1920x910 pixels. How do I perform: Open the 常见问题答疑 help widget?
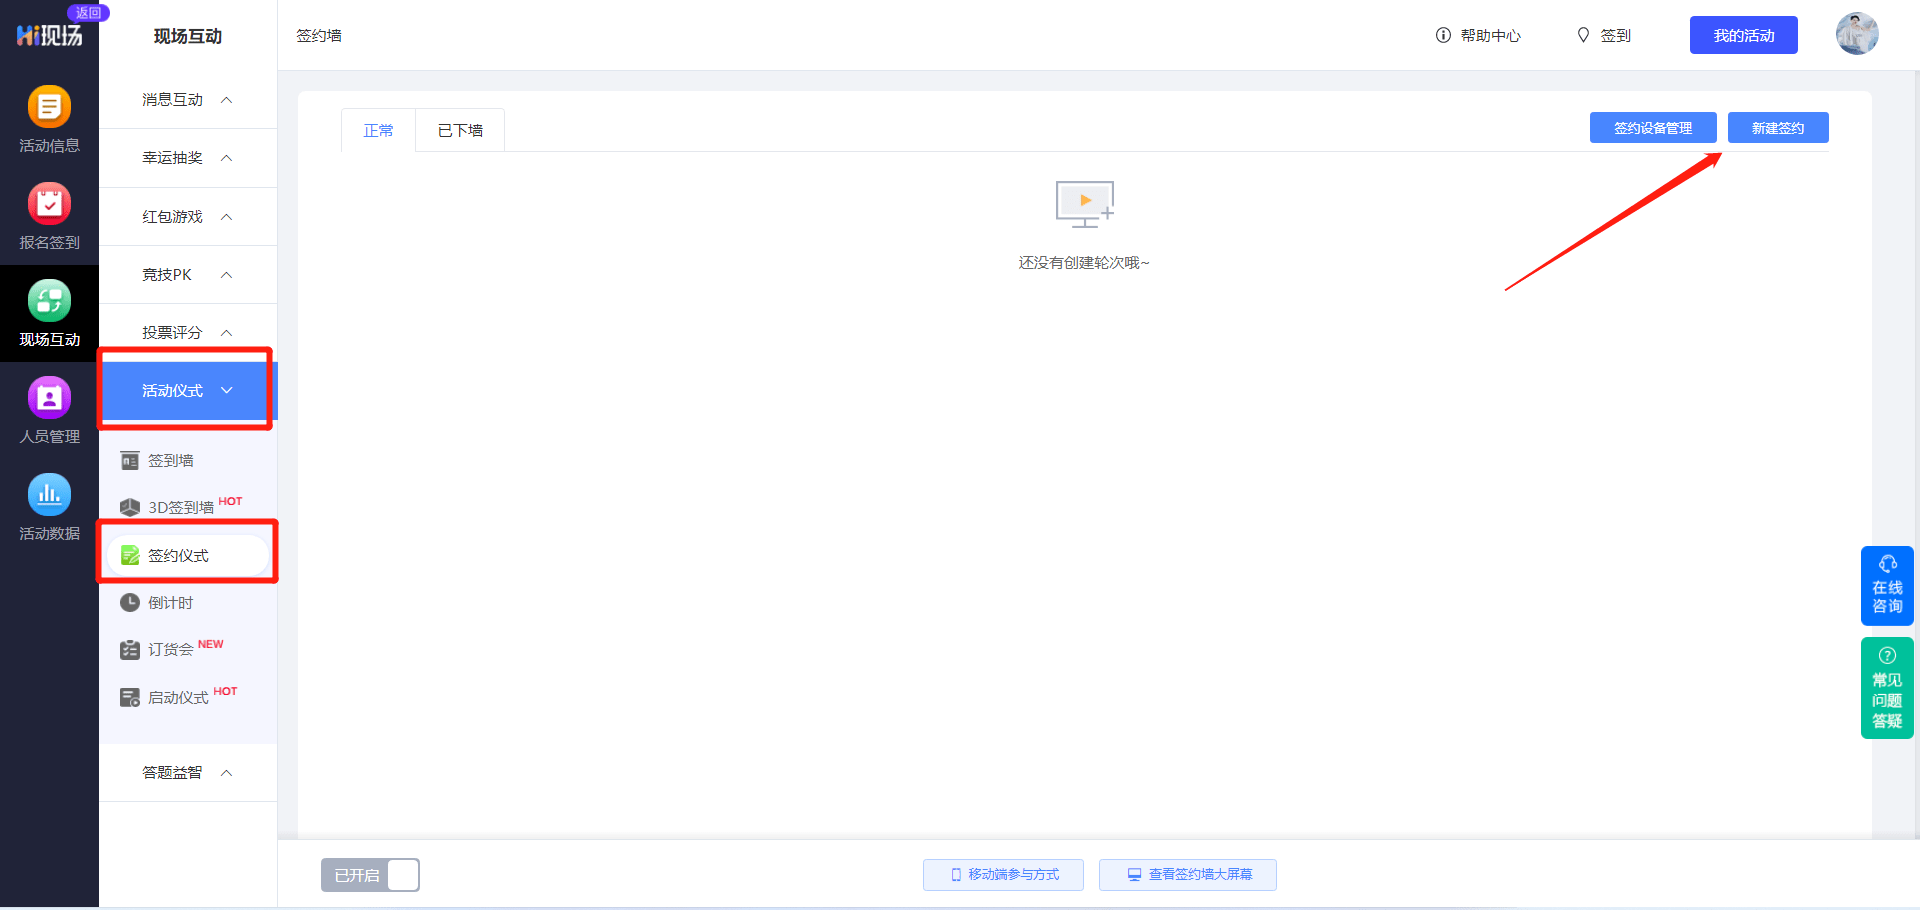(1886, 689)
